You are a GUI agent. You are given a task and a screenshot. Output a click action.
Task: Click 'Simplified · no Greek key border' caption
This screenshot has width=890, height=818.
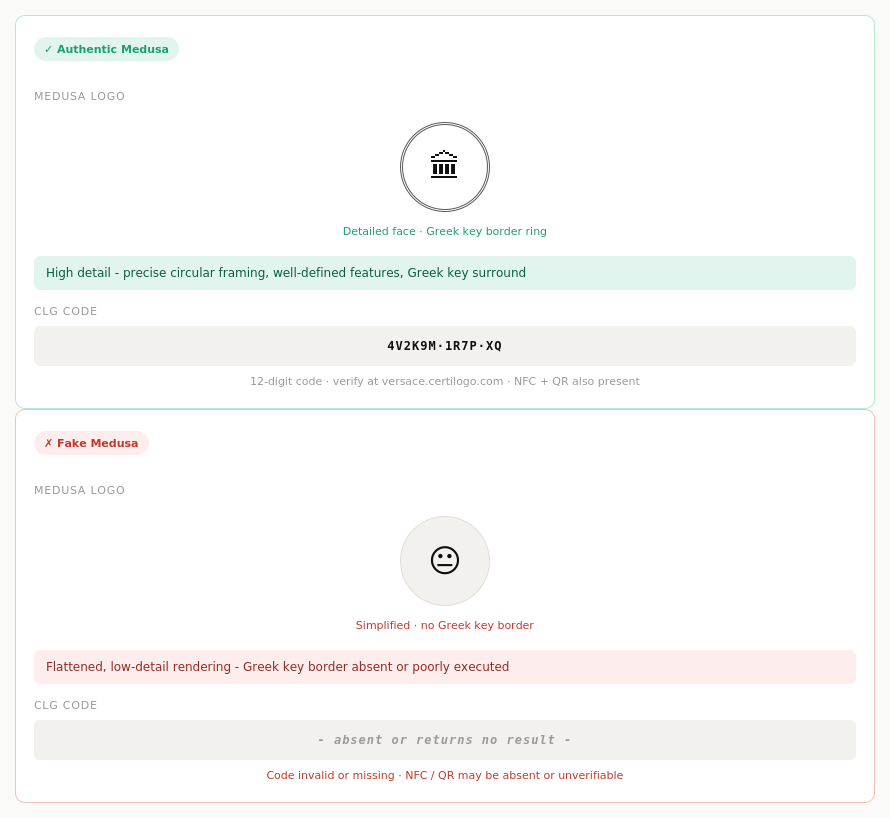coord(444,625)
